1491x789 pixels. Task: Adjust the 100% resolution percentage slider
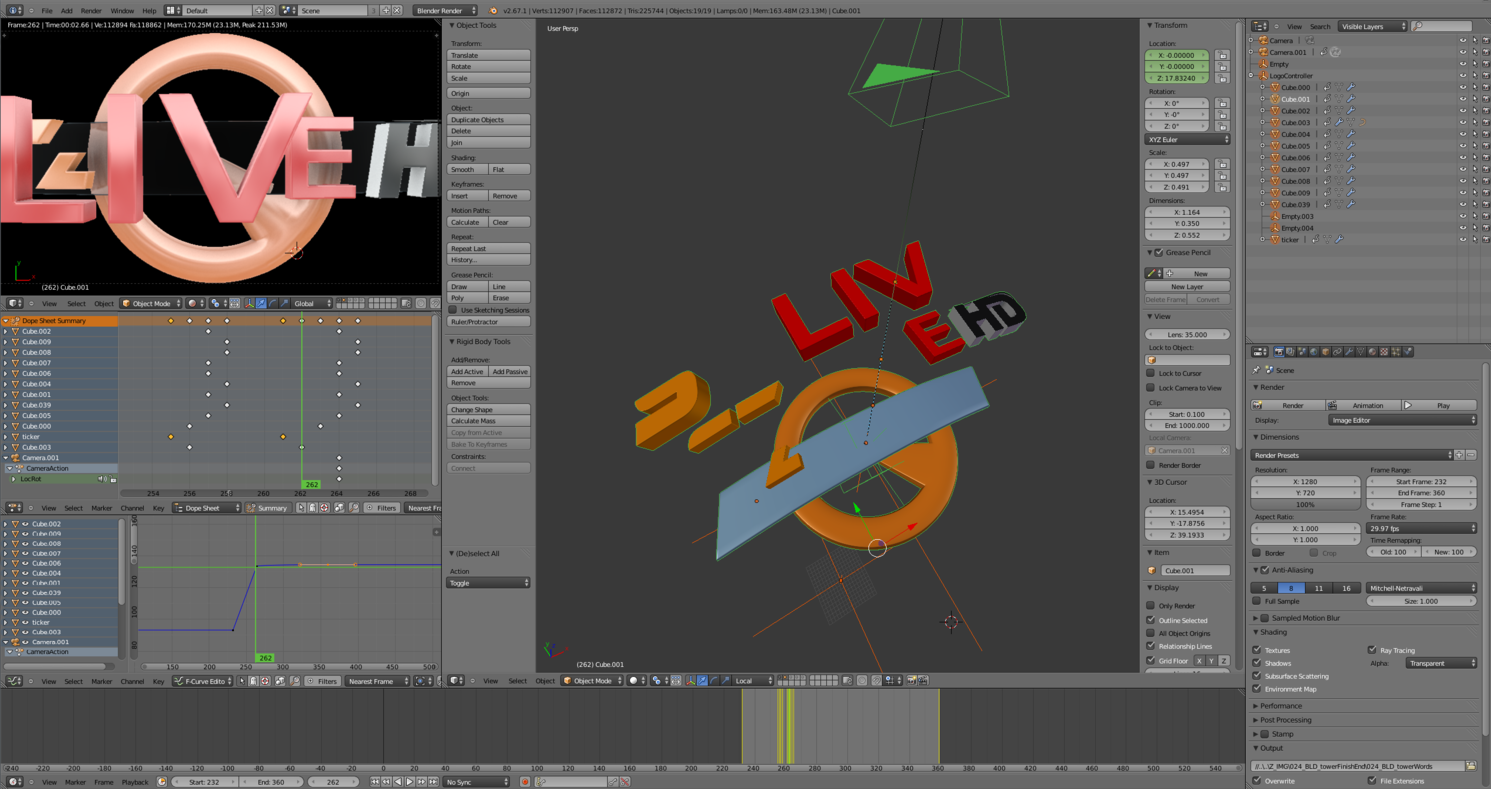click(x=1306, y=505)
